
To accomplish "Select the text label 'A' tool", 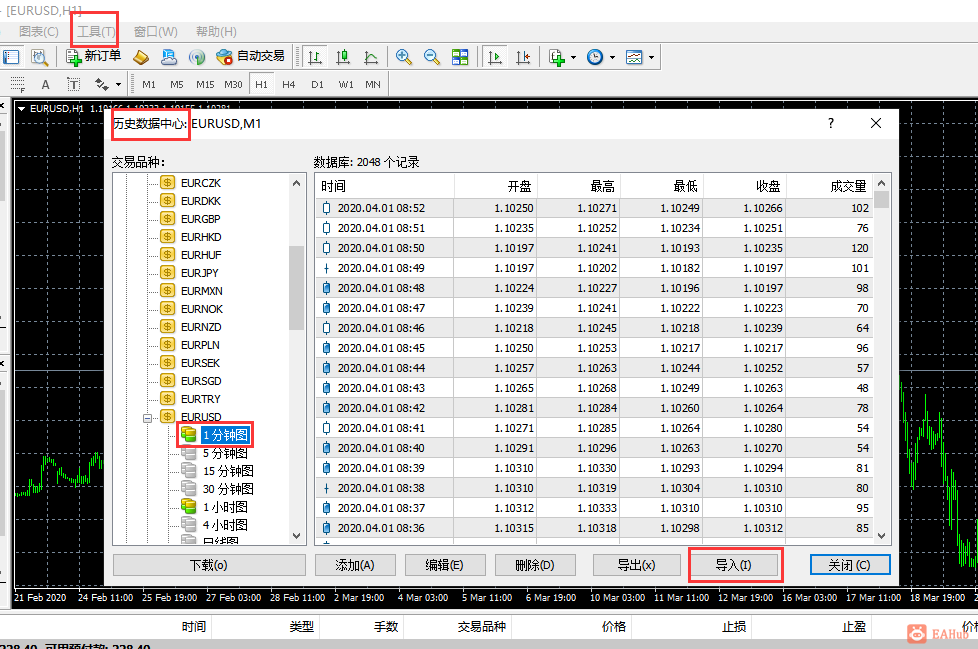I will click(x=45, y=84).
